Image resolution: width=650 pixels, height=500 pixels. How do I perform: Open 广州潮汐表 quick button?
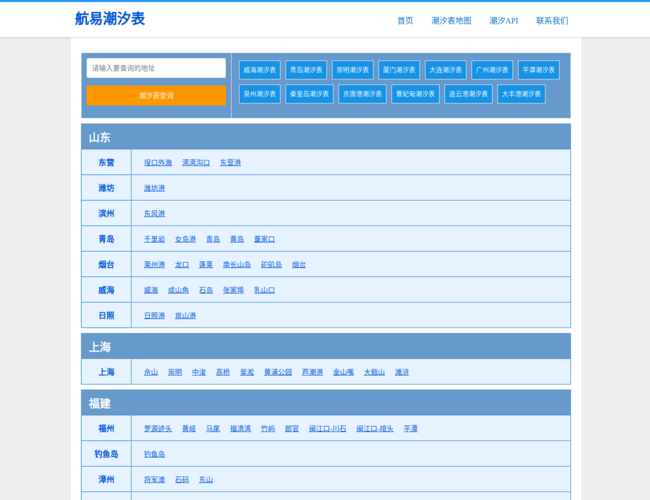(x=492, y=70)
